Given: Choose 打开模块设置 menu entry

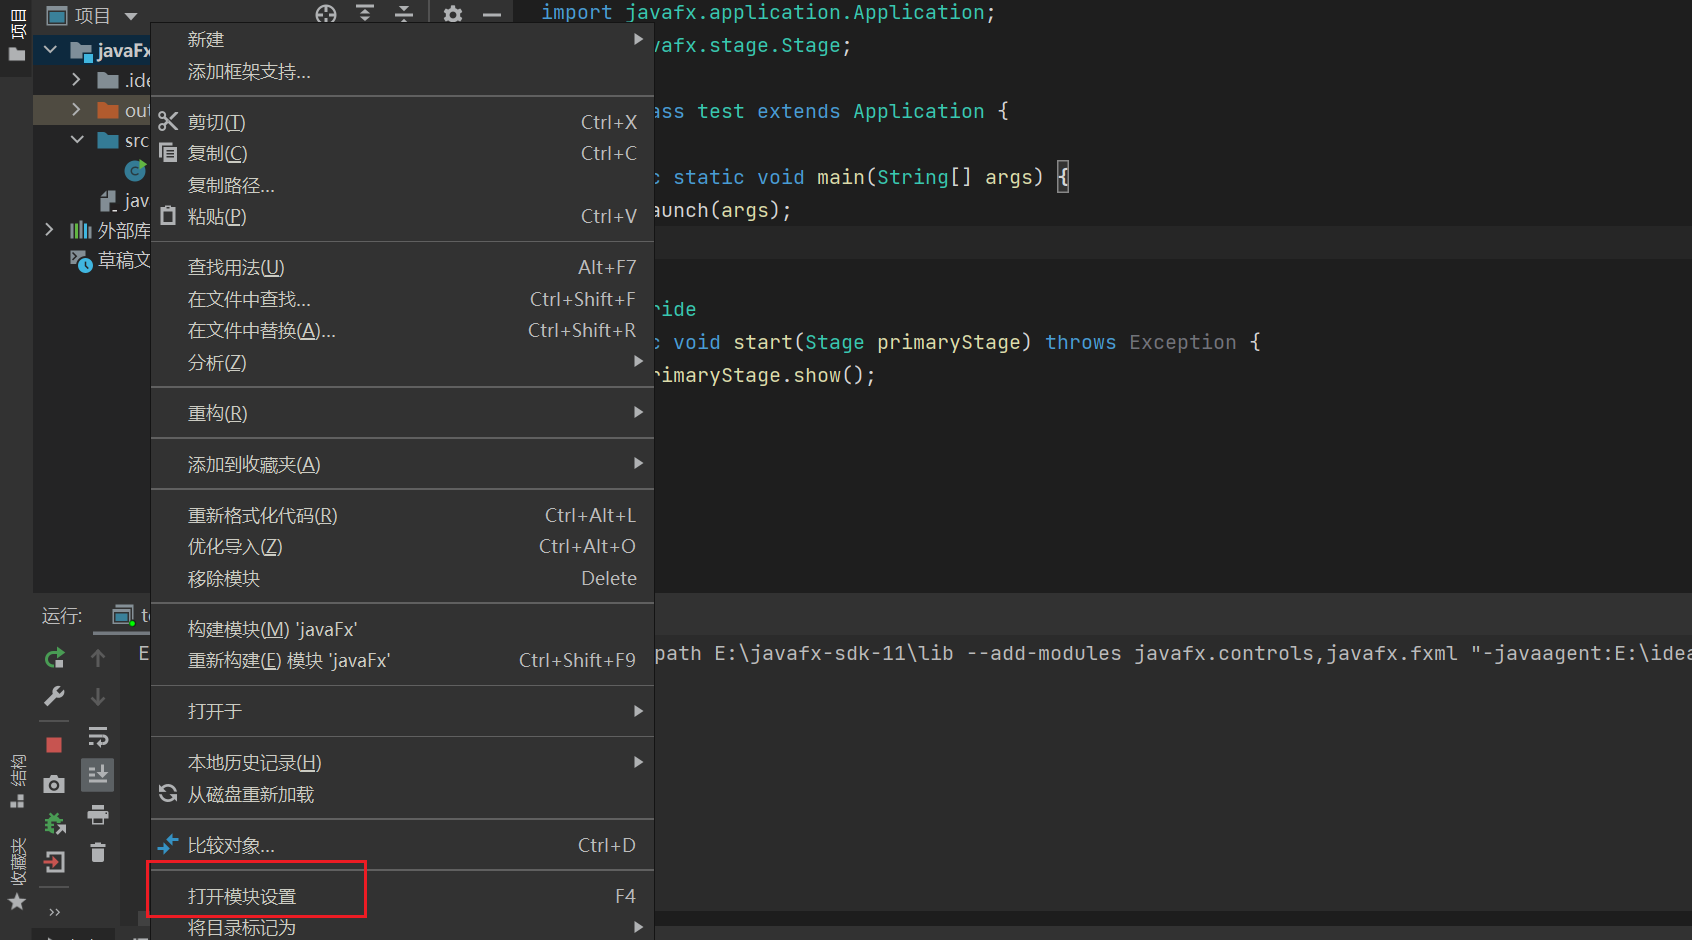Looking at the screenshot, I should tap(402, 896).
